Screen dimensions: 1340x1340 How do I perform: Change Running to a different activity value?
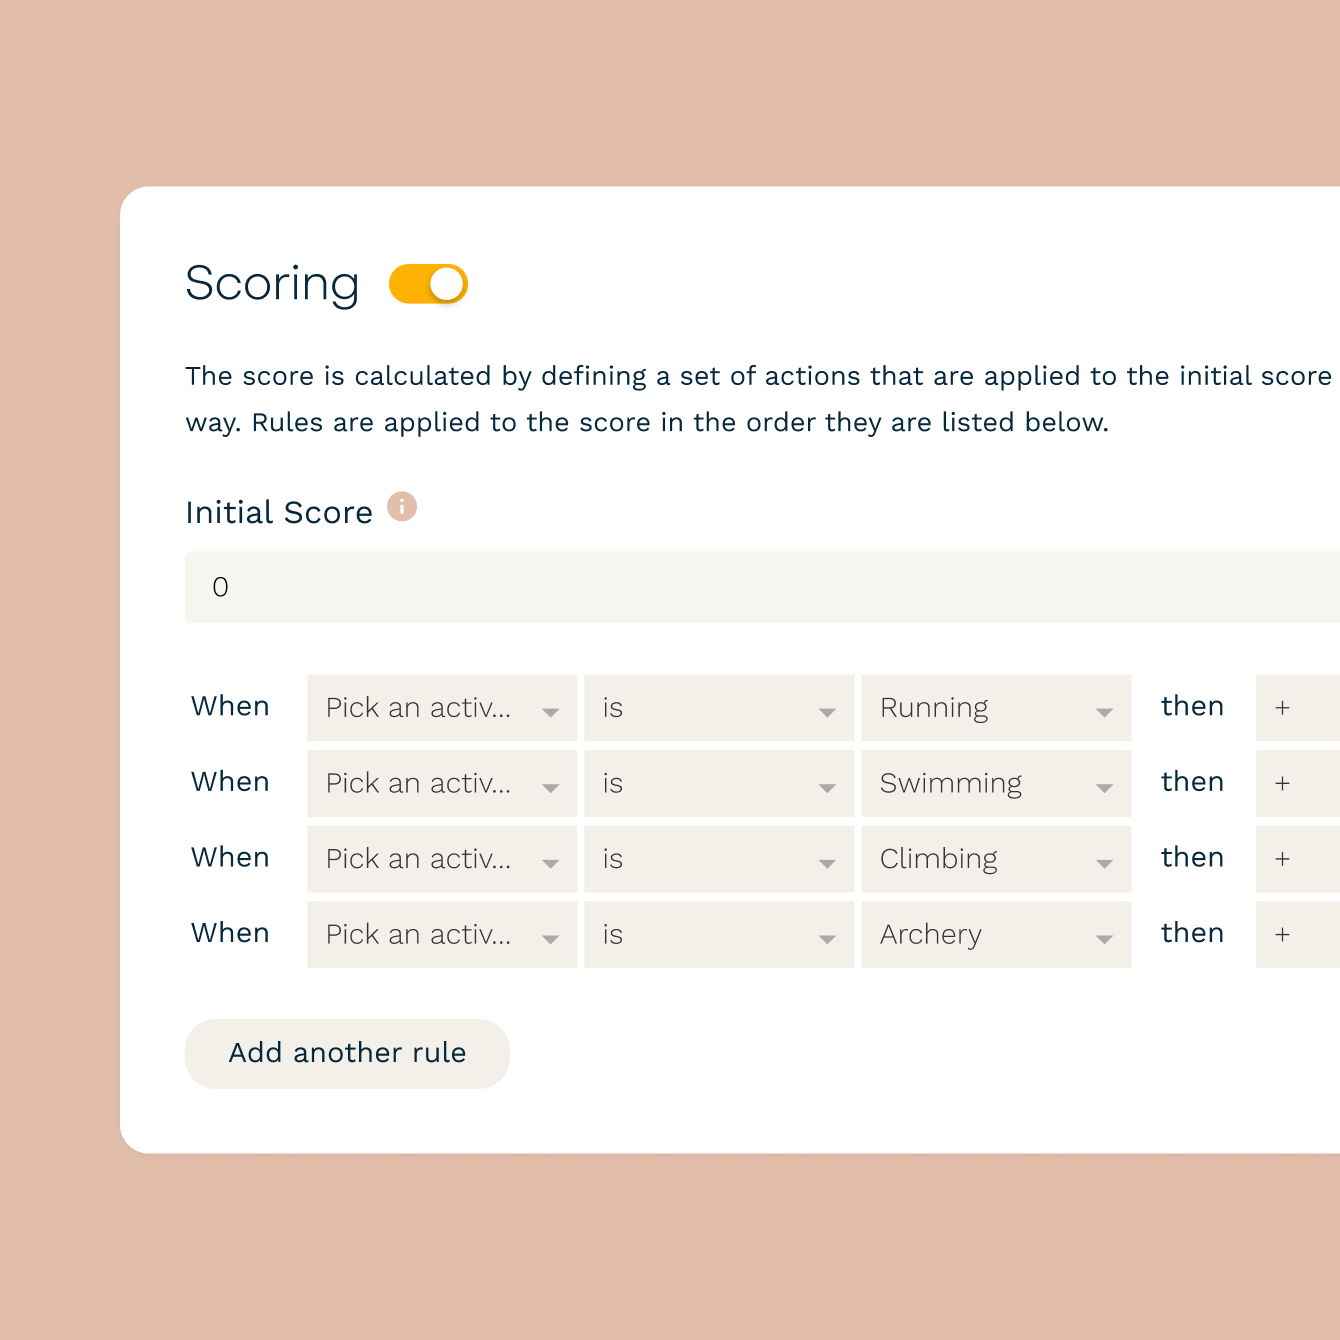[995, 707]
